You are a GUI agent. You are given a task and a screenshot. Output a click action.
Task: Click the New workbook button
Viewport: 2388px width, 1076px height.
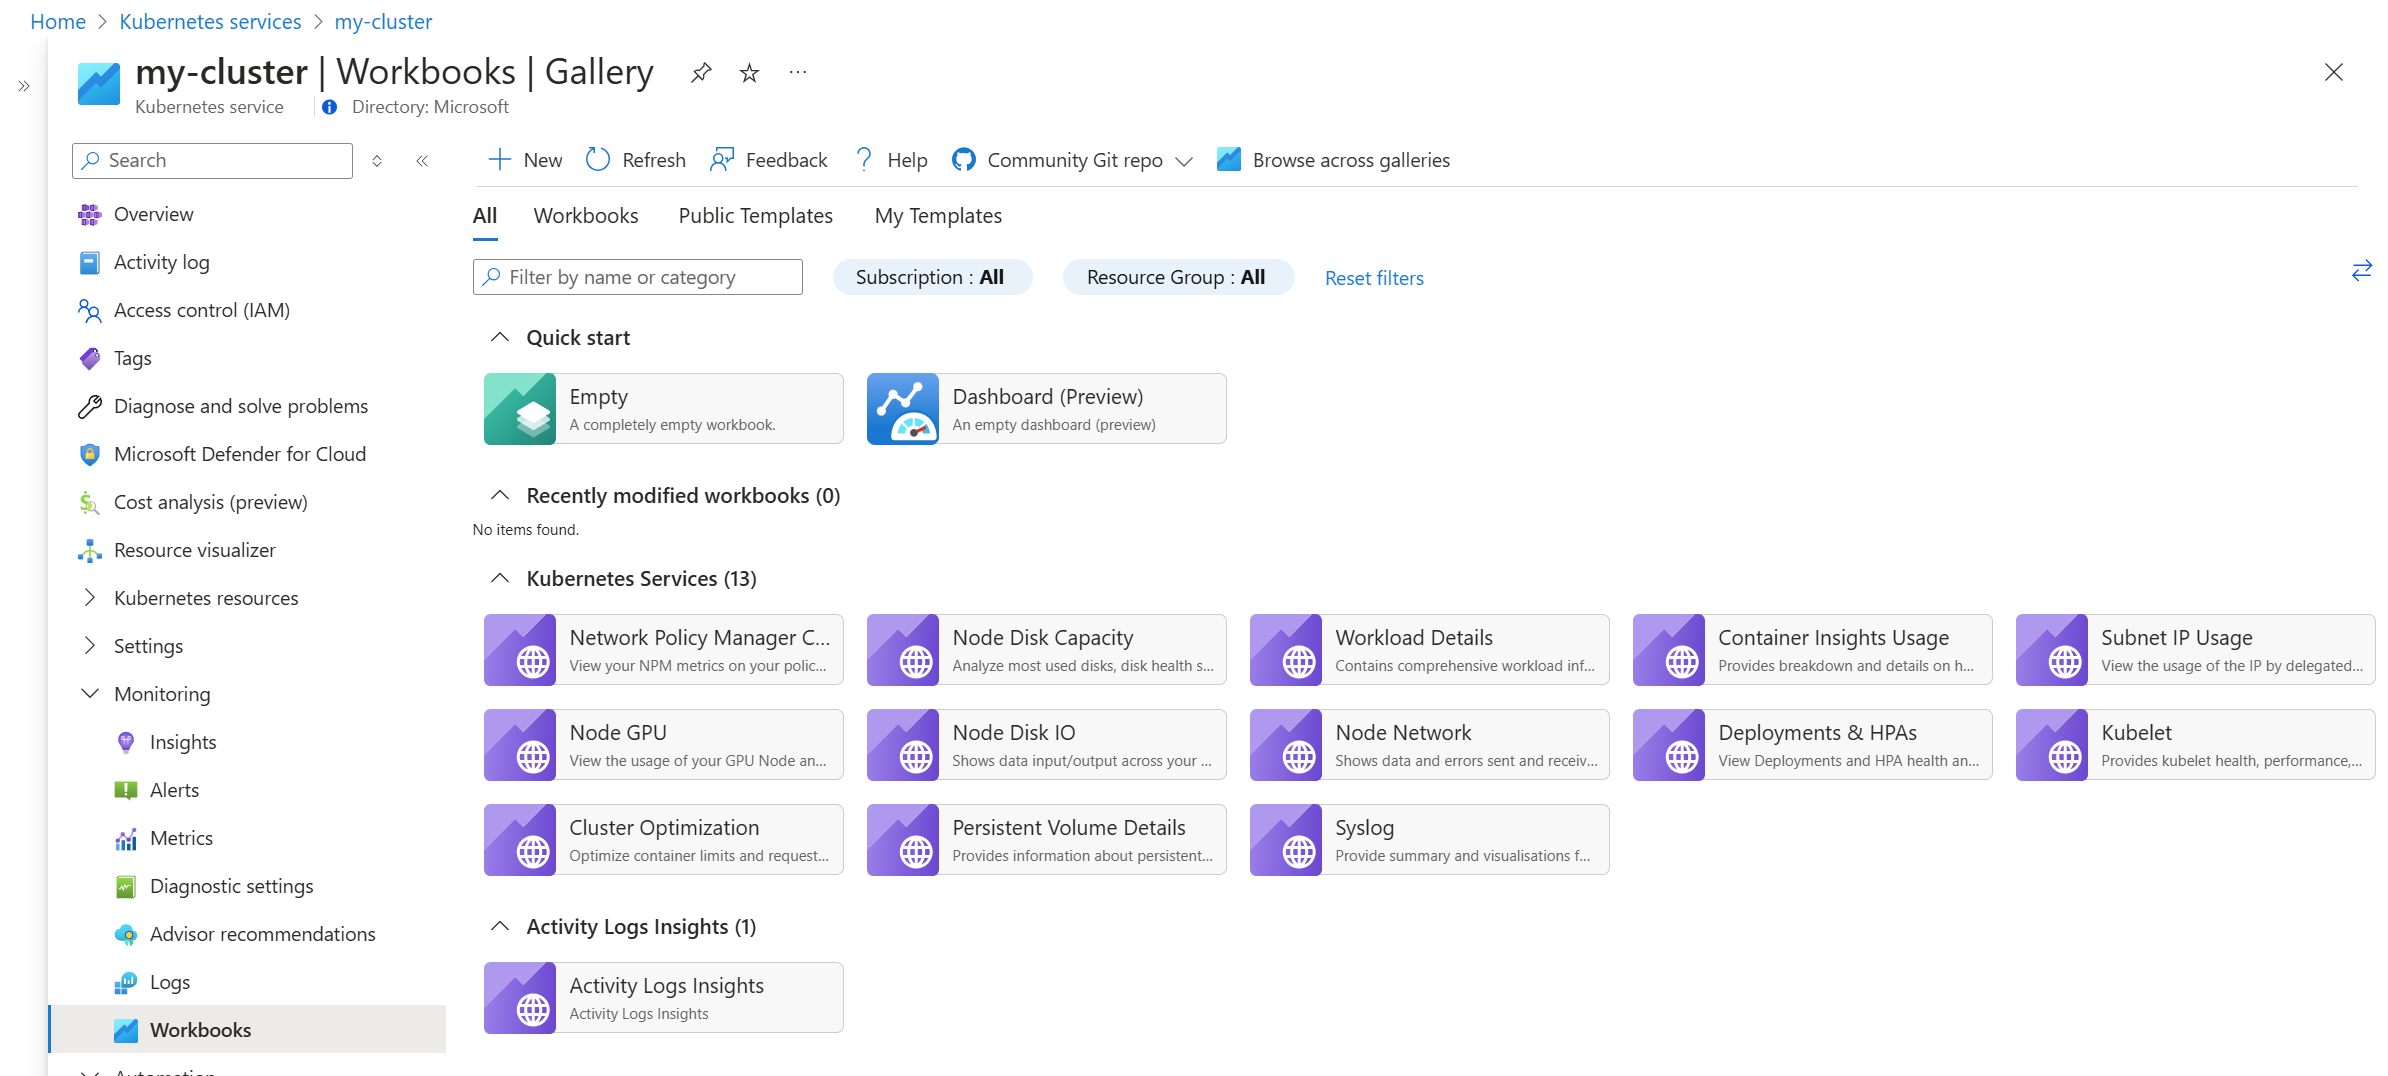click(x=524, y=160)
